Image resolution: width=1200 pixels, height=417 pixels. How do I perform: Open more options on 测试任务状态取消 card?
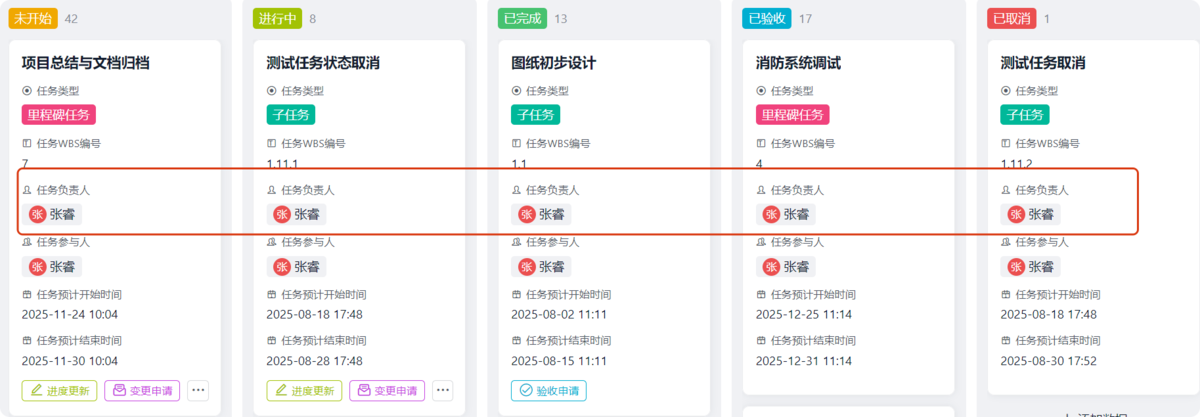coord(443,390)
